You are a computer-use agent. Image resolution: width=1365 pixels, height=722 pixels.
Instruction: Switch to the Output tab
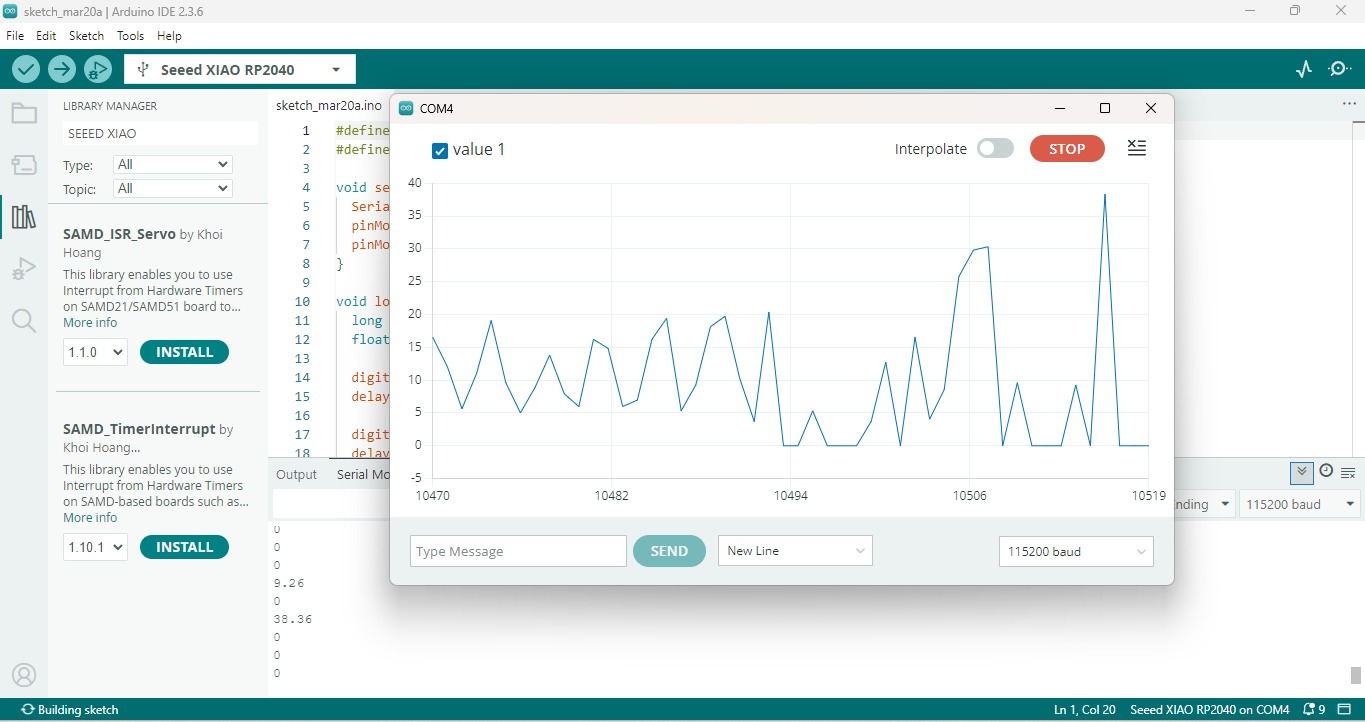tap(296, 475)
